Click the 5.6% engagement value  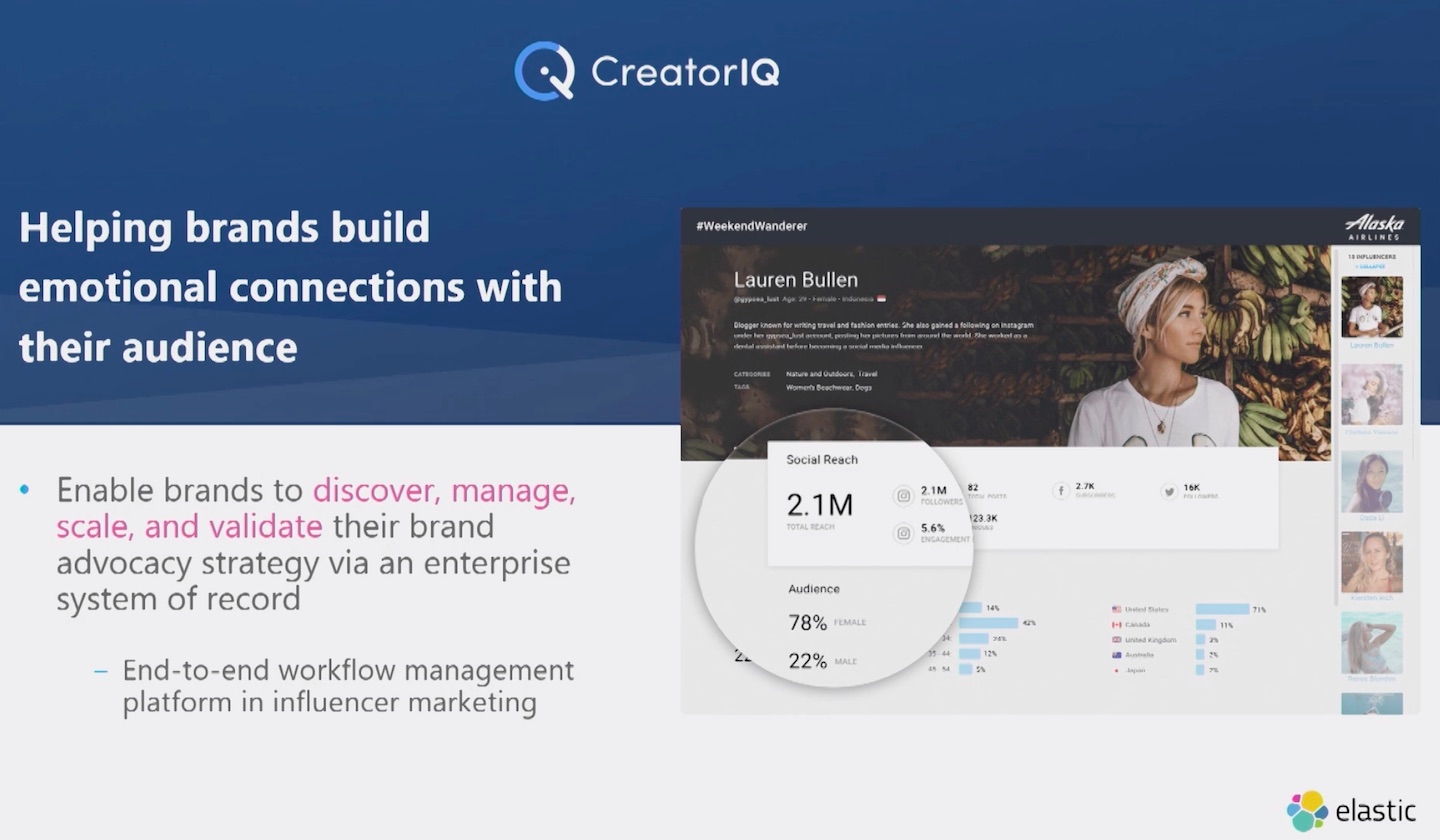tap(933, 528)
